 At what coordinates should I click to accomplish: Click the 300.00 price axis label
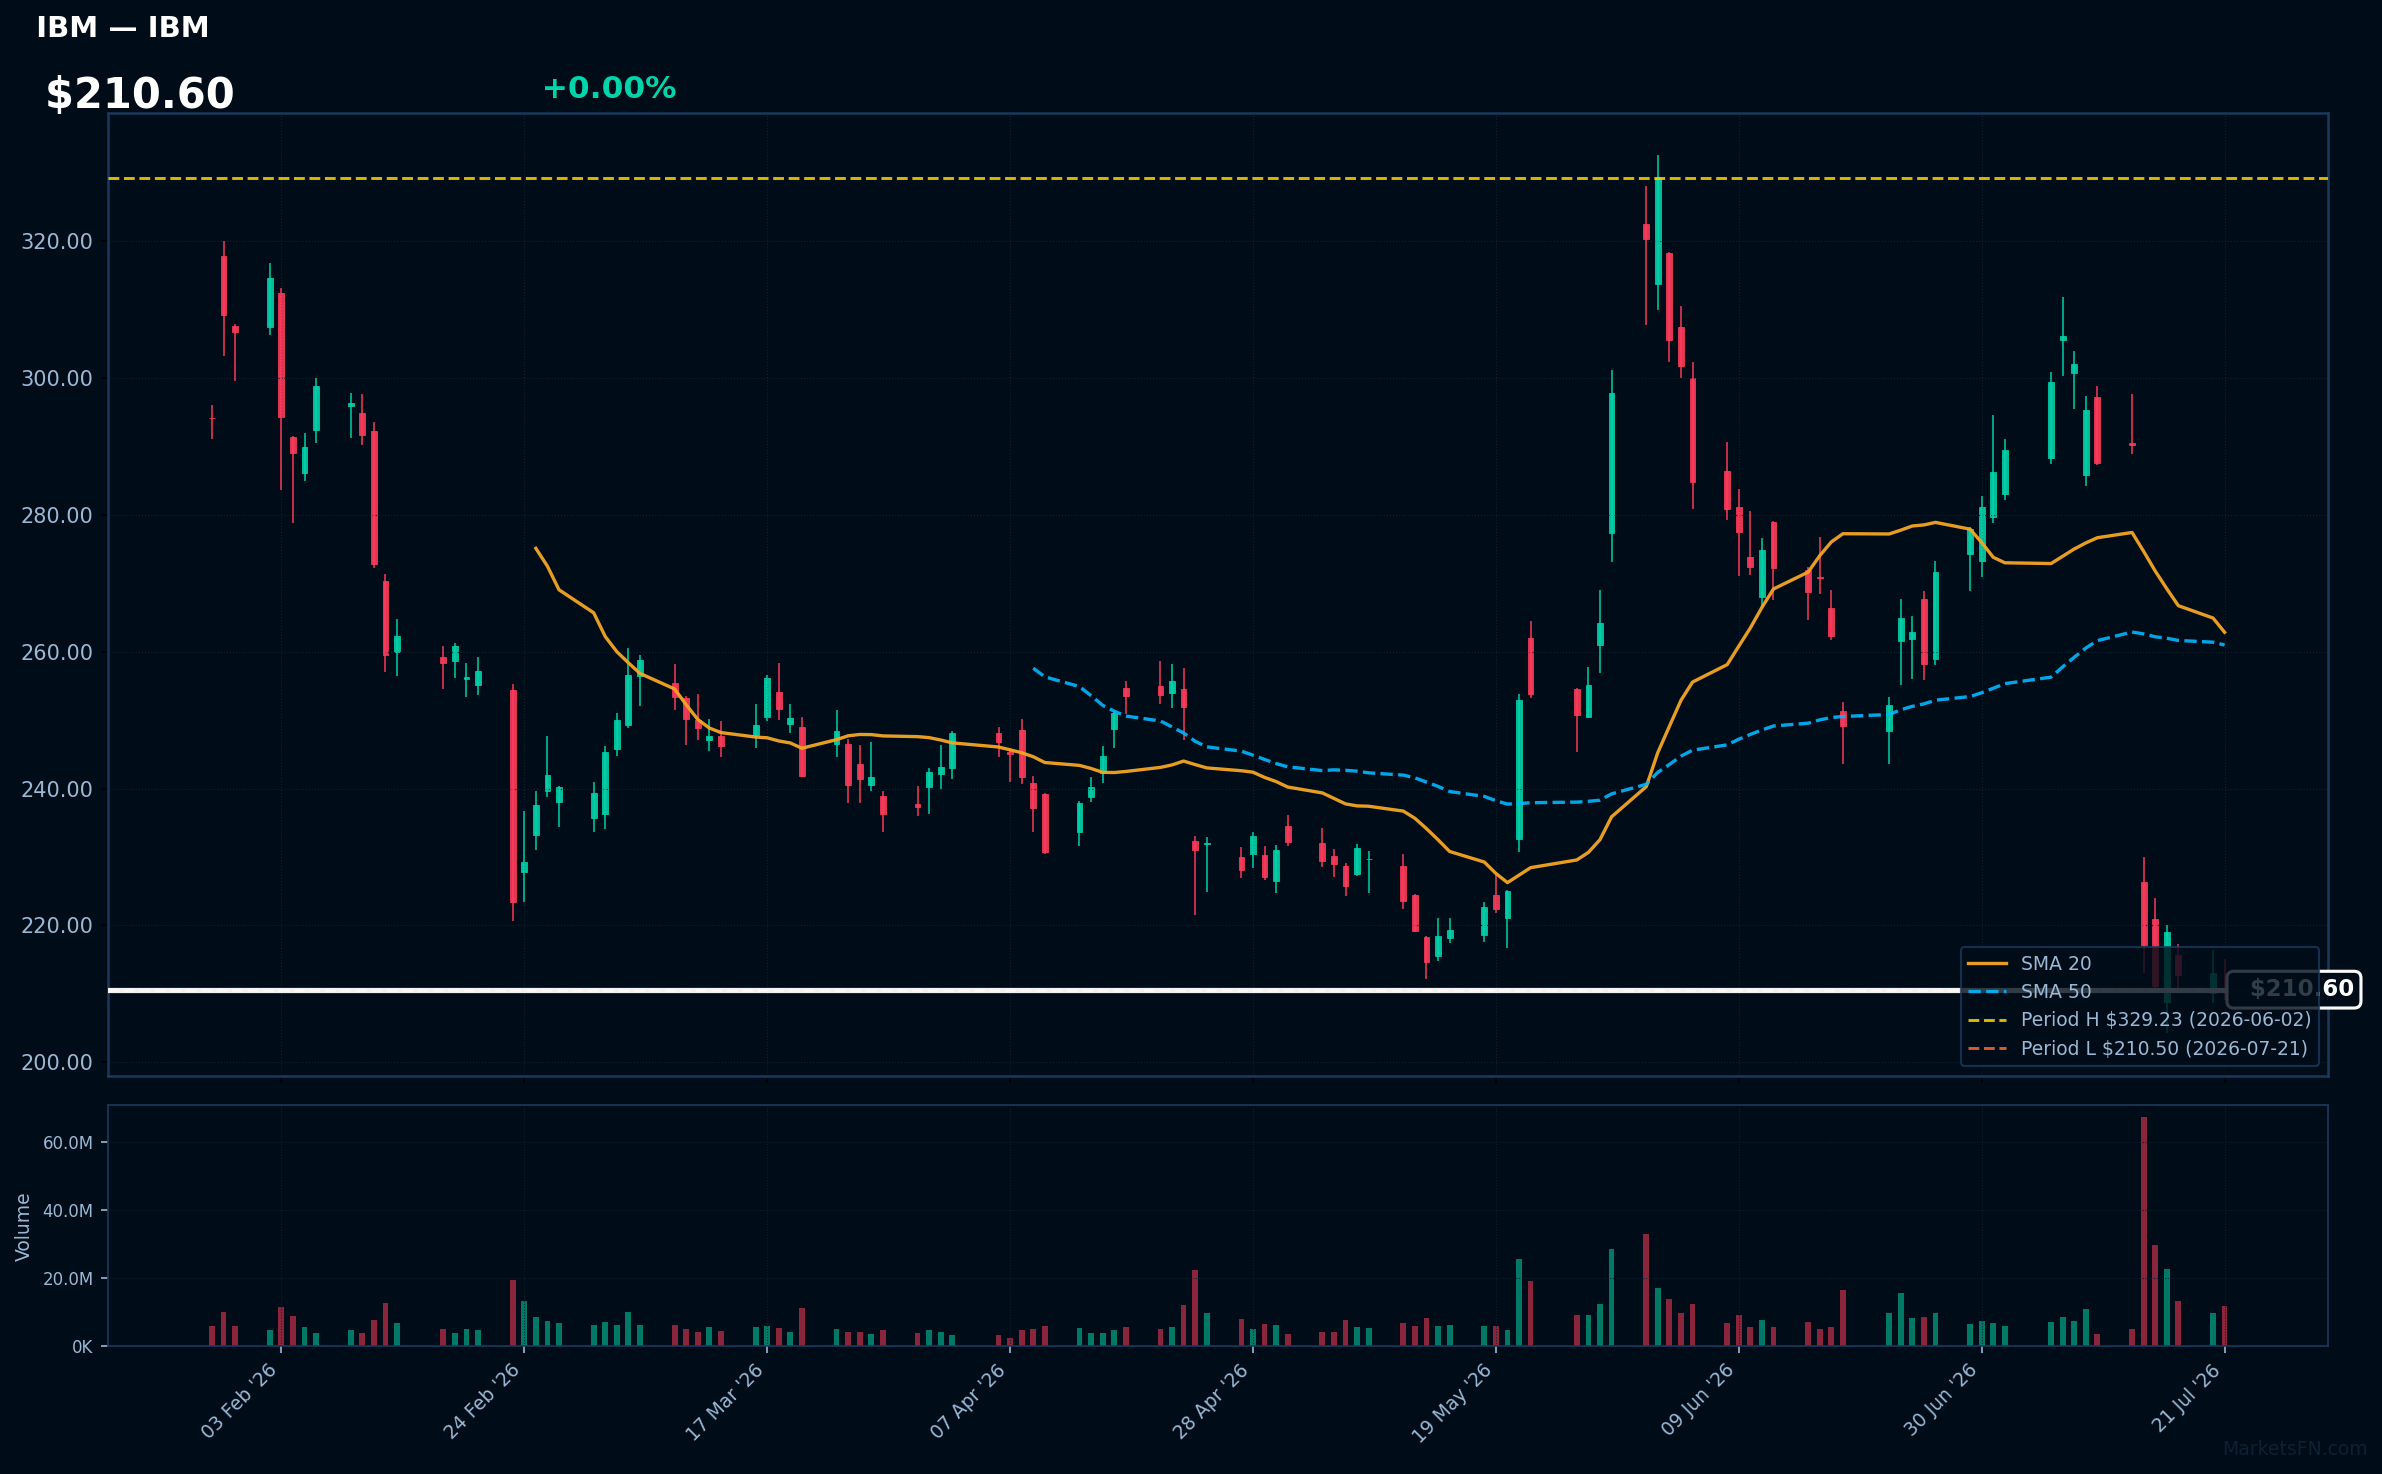(x=57, y=379)
